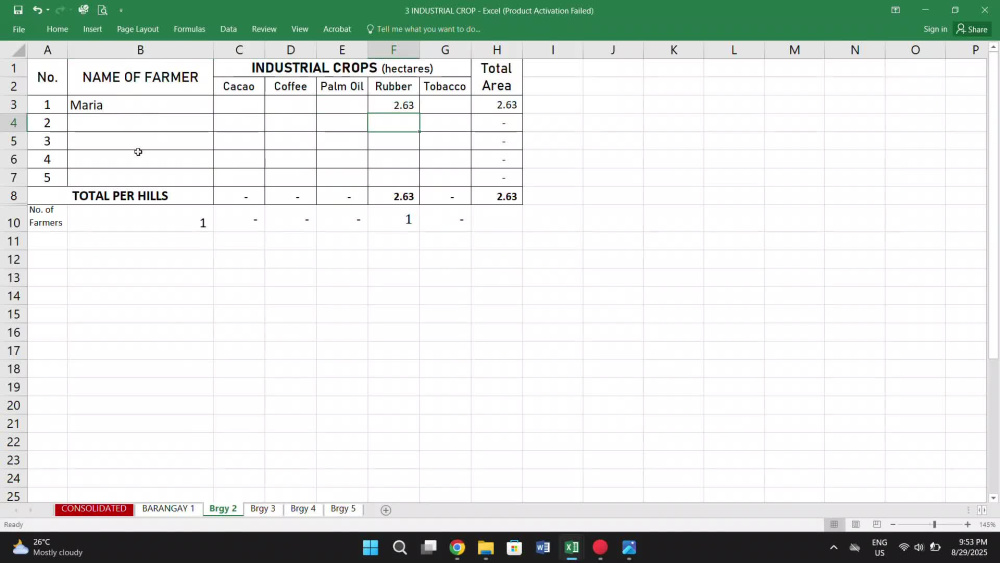Open zoom dialog via 145% label
The image size is (1000, 563).
point(987,525)
